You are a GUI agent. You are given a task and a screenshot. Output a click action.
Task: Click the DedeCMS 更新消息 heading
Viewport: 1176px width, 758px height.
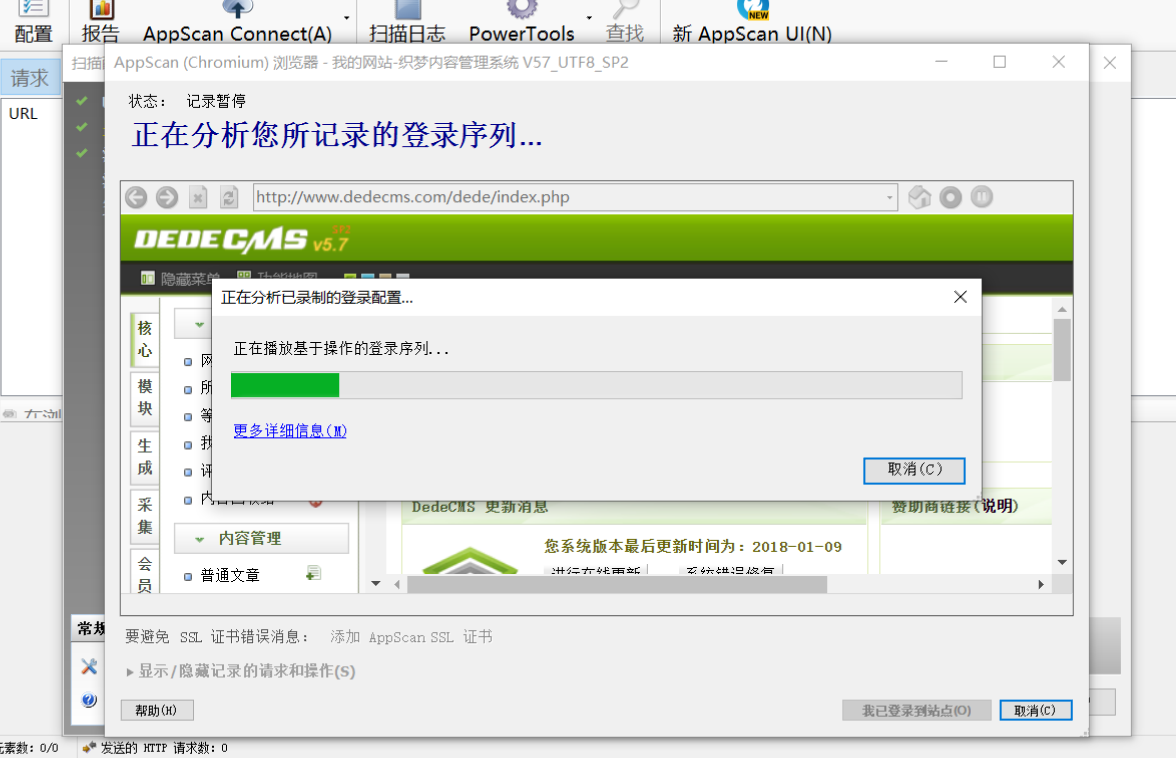click(x=480, y=507)
